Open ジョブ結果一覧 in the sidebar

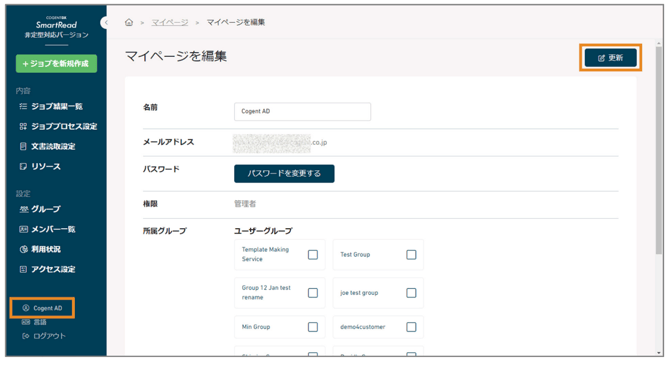[57, 106]
